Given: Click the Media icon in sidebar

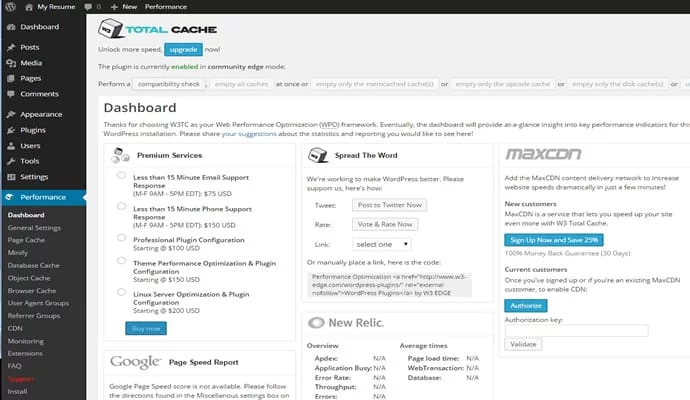Looking at the screenshot, I should [11, 63].
